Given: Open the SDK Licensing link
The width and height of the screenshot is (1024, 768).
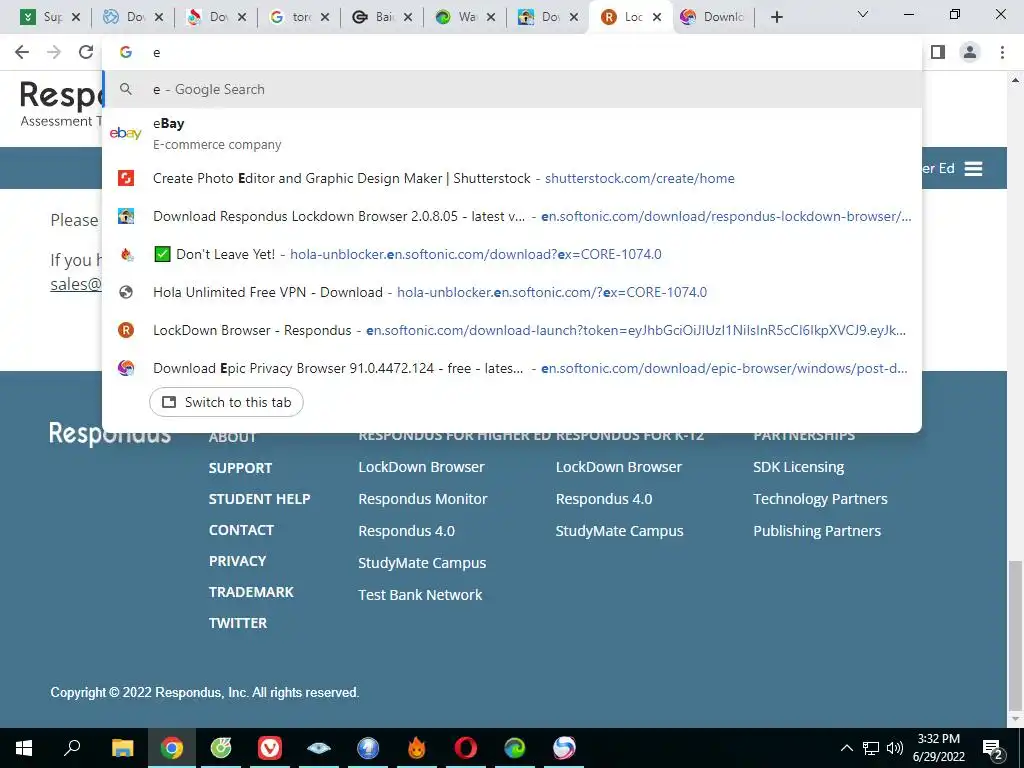Looking at the screenshot, I should tap(798, 467).
